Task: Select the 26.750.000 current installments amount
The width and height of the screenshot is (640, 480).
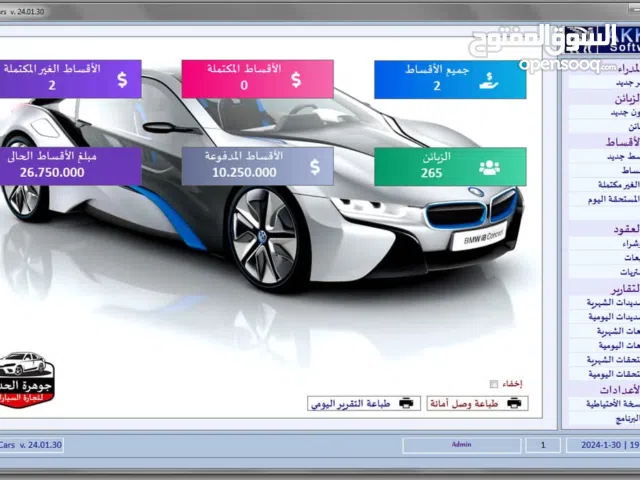Action: [x=52, y=172]
